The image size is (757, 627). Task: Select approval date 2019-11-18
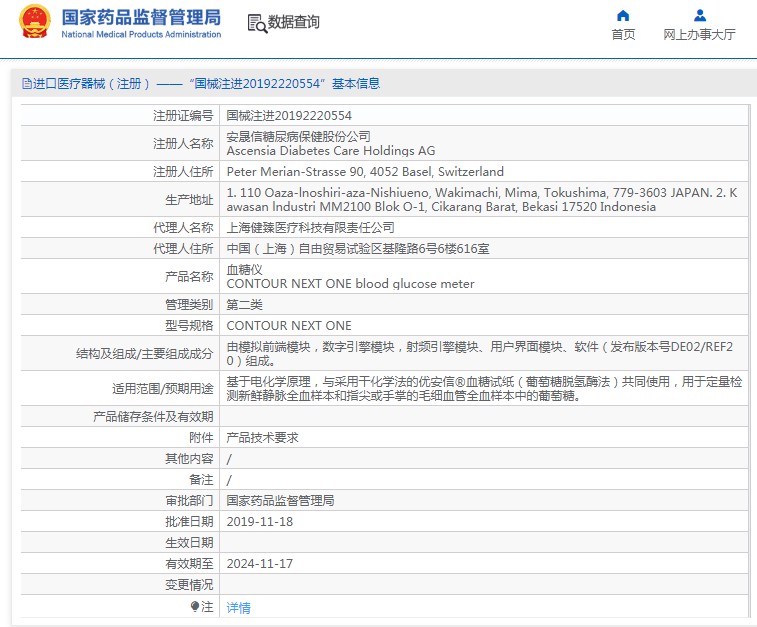(x=260, y=522)
